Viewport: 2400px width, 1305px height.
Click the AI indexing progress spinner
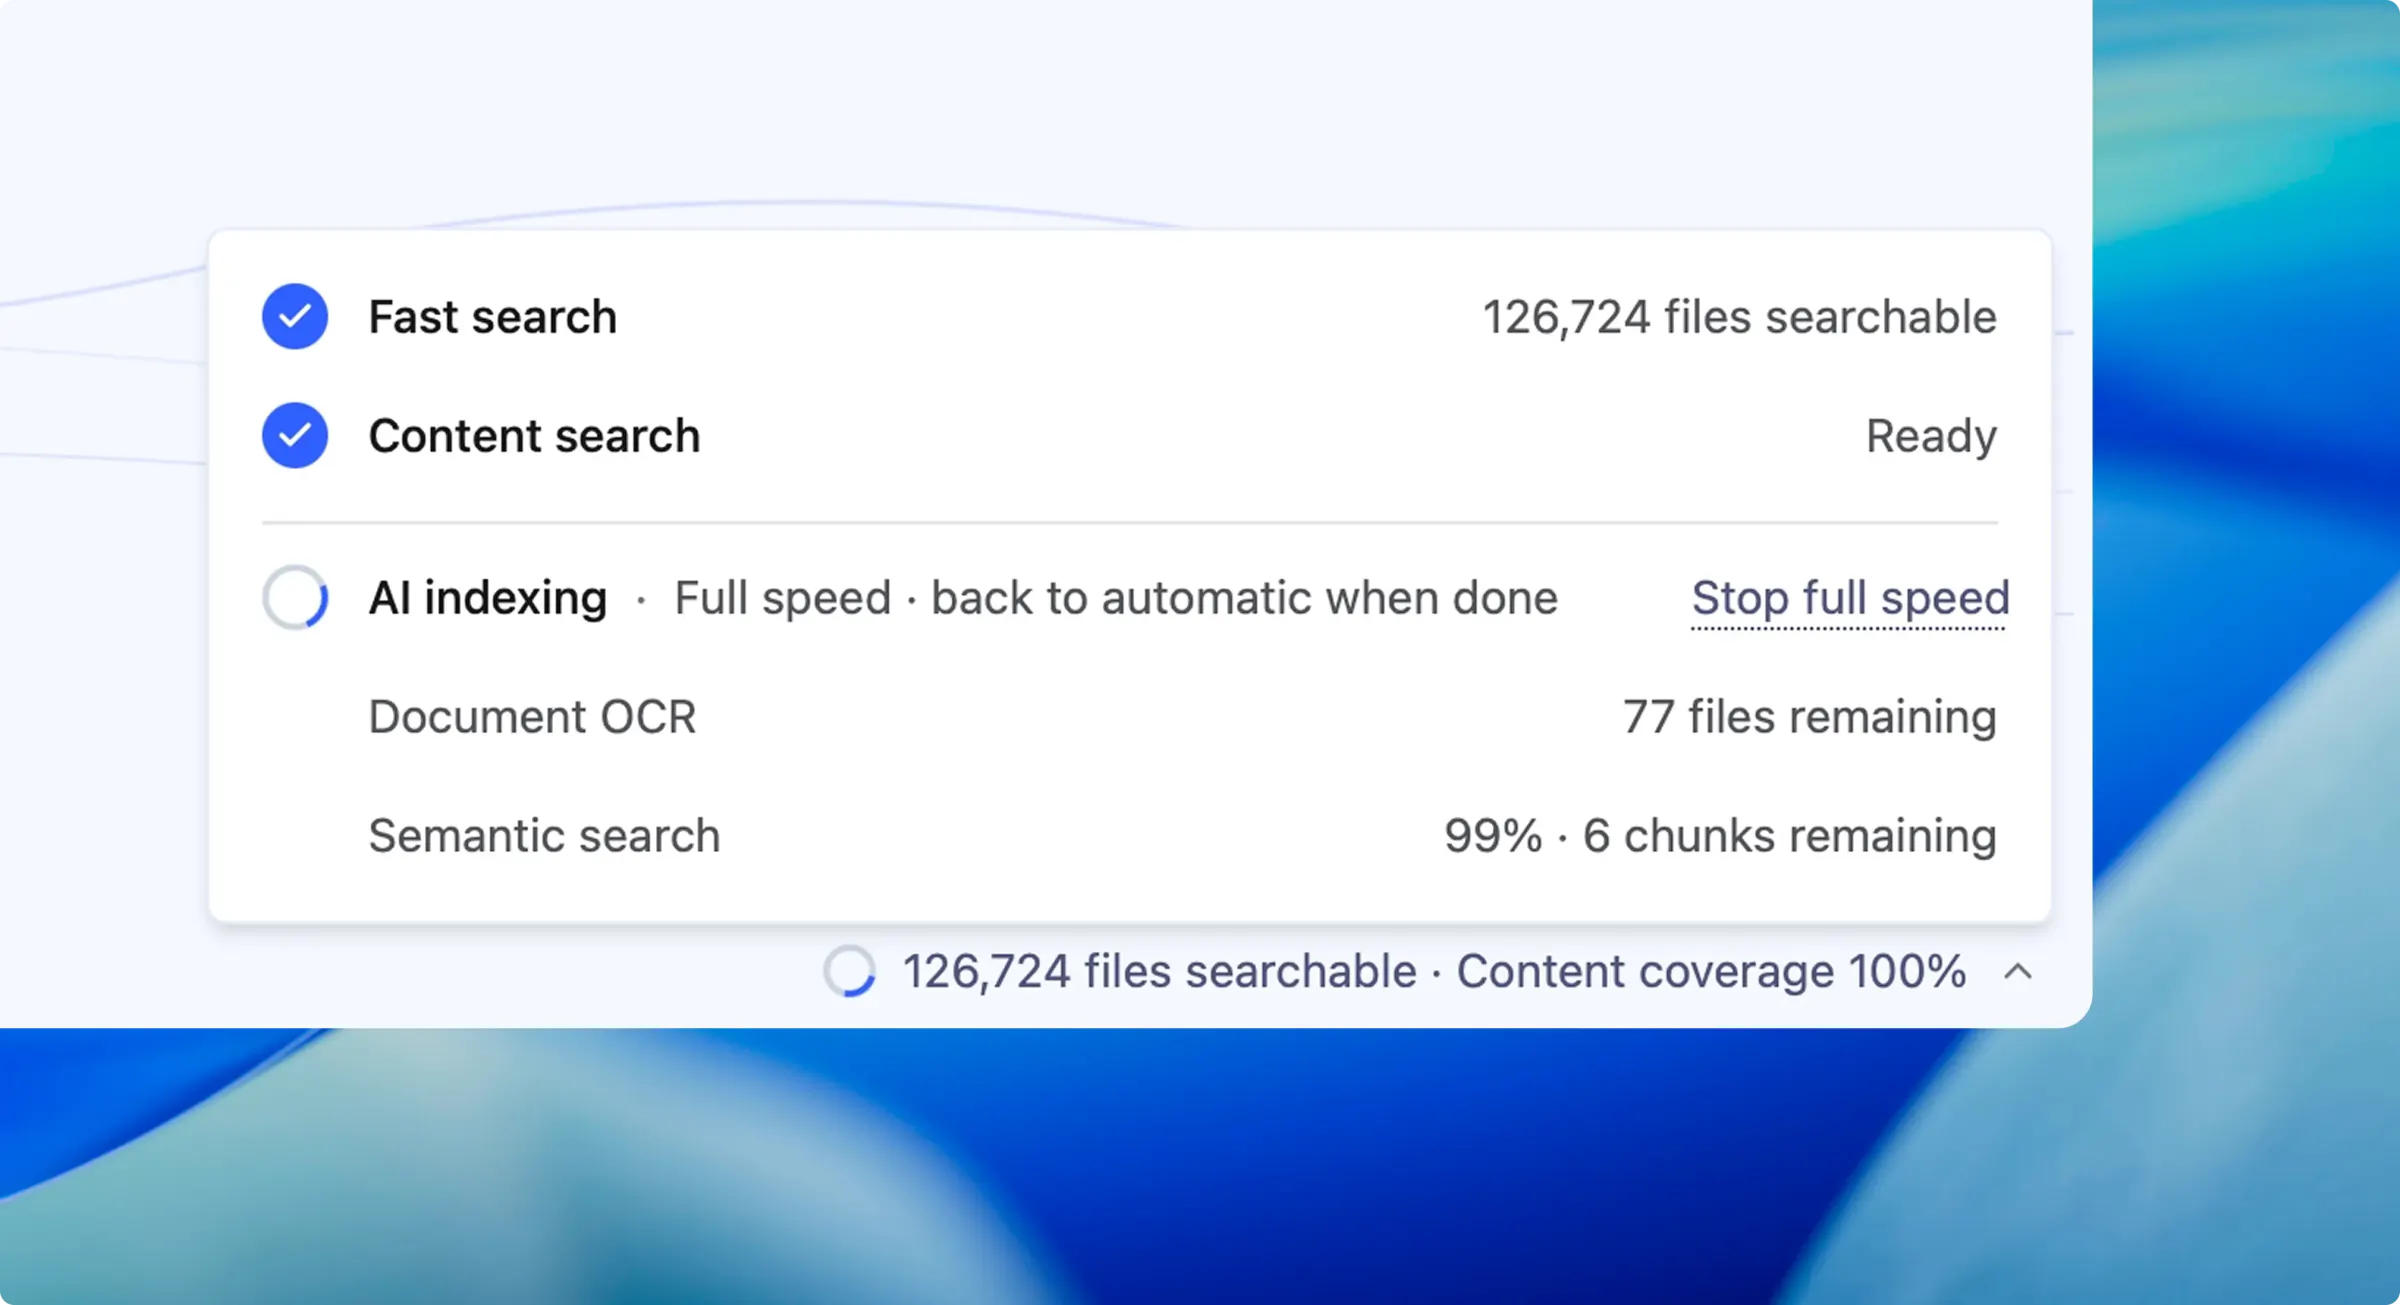295,598
